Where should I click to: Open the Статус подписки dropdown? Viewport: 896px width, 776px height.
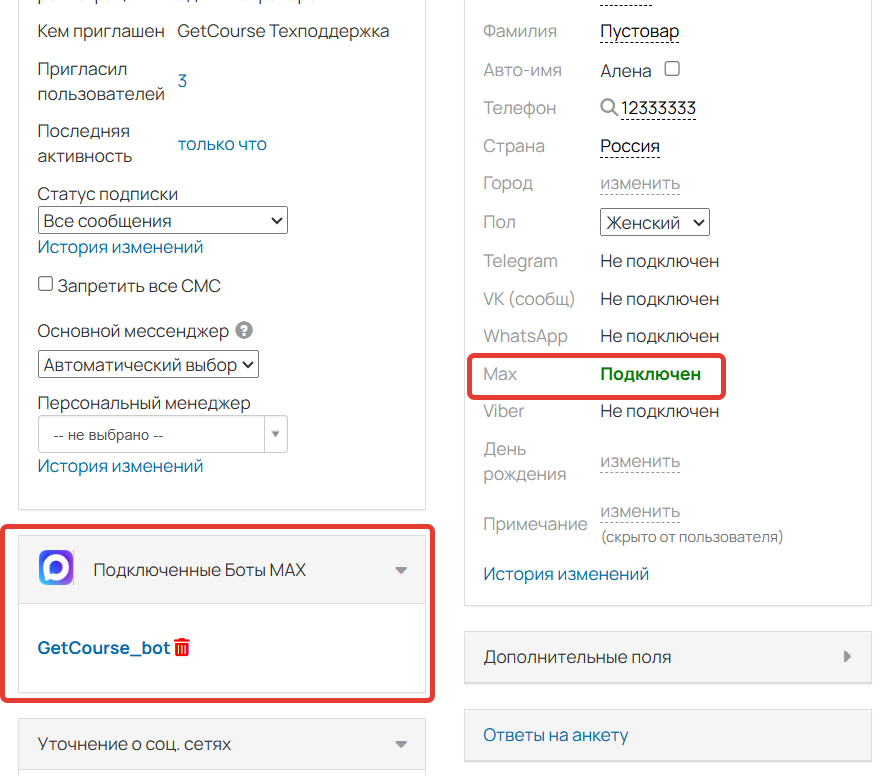pos(162,220)
